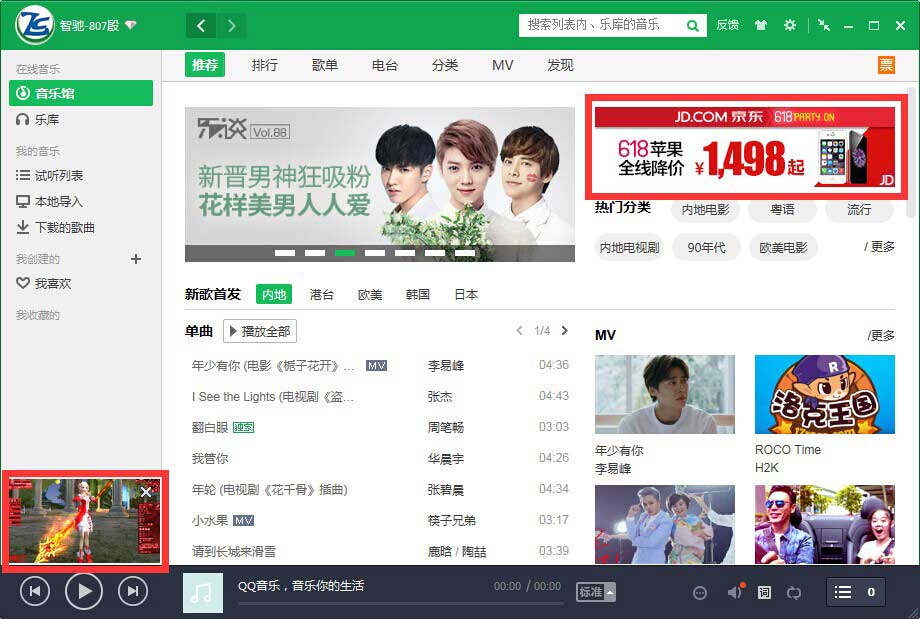Open the ROCO Time MV thumbnail

coord(825,394)
